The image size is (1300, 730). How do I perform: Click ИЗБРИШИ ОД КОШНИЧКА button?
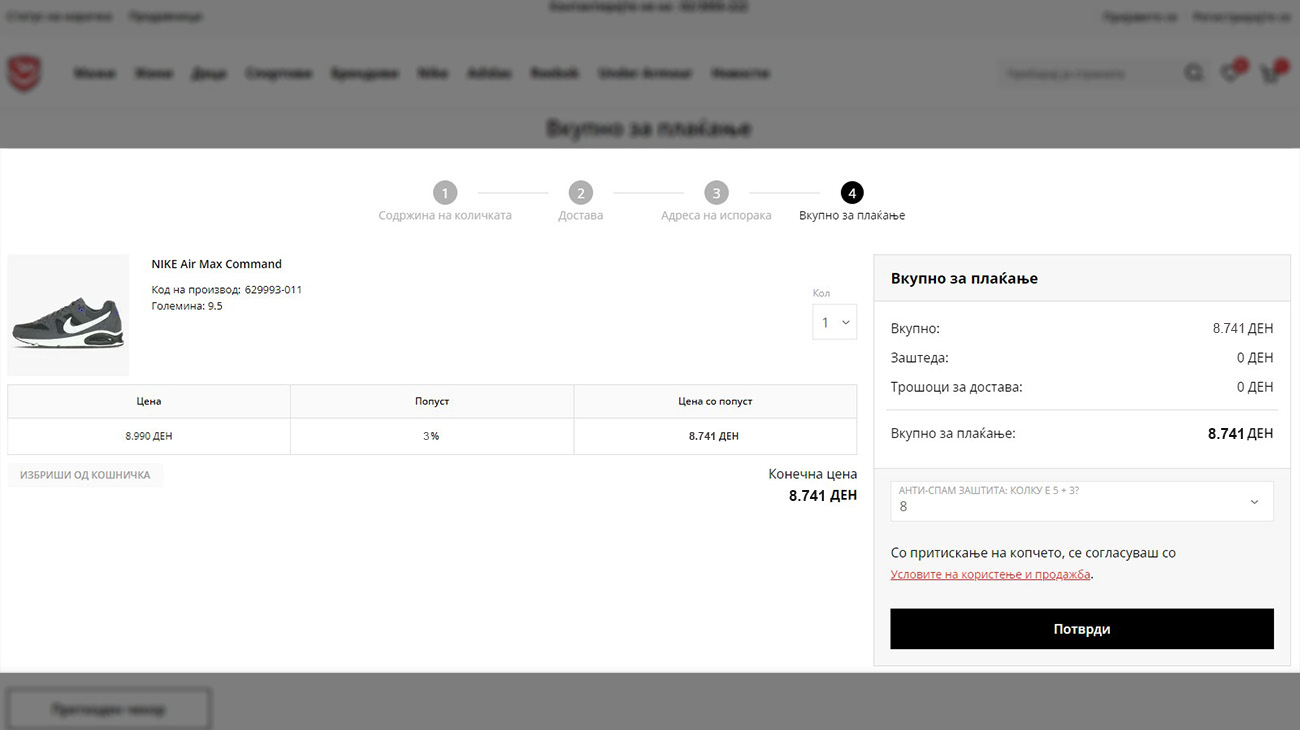85,475
